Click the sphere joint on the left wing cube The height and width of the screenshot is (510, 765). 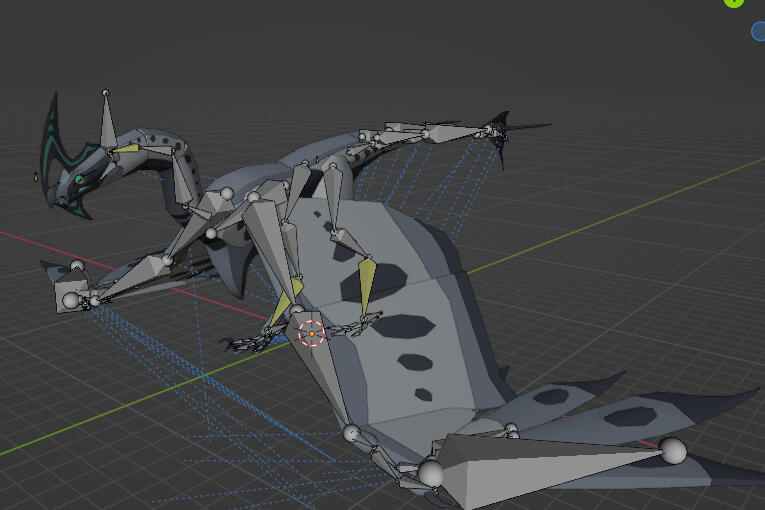(71, 300)
